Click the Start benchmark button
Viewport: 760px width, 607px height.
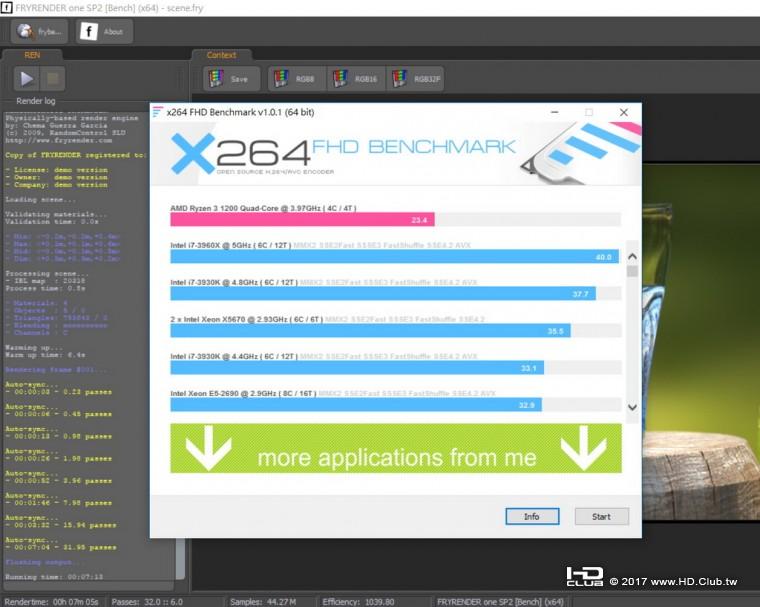[601, 516]
